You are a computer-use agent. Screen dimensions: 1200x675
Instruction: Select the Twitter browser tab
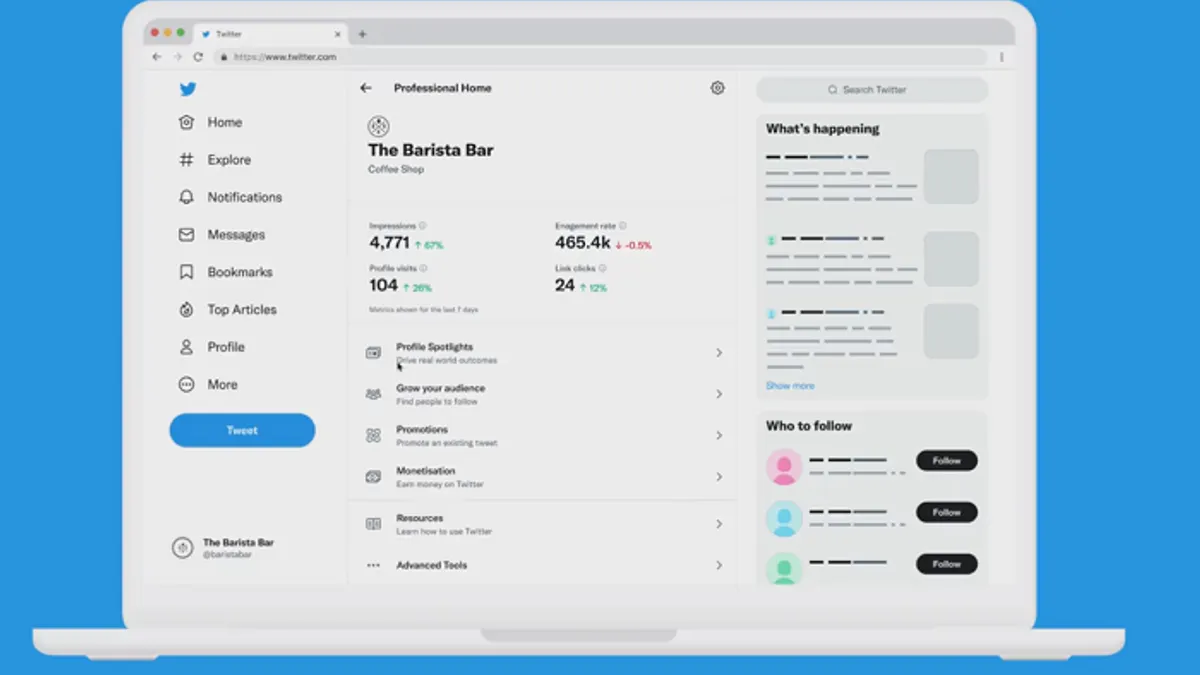tap(270, 34)
